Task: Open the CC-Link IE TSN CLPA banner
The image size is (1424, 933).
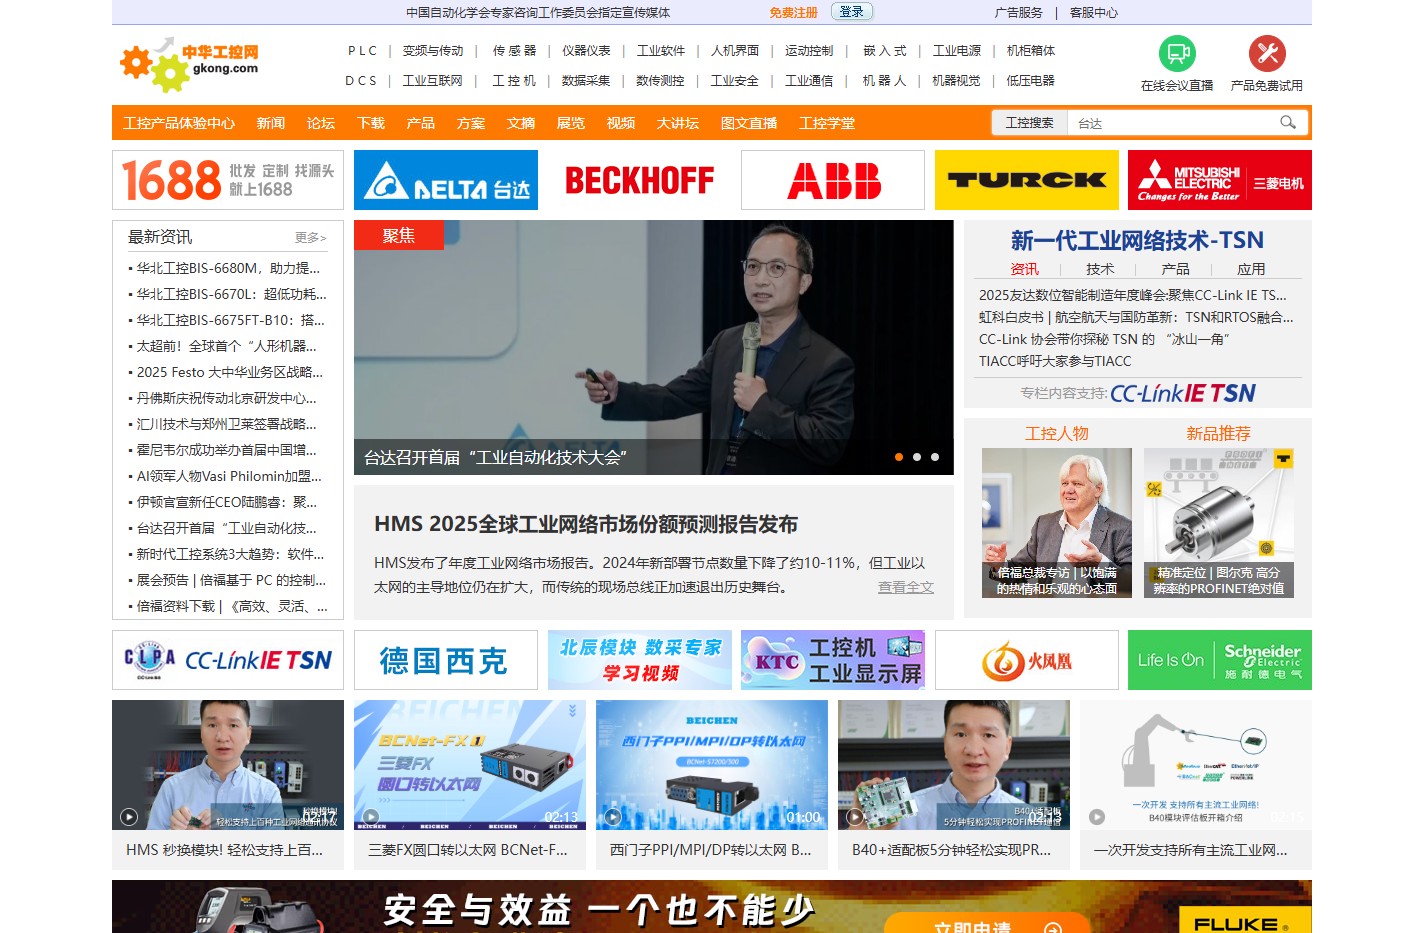Action: pos(228,660)
